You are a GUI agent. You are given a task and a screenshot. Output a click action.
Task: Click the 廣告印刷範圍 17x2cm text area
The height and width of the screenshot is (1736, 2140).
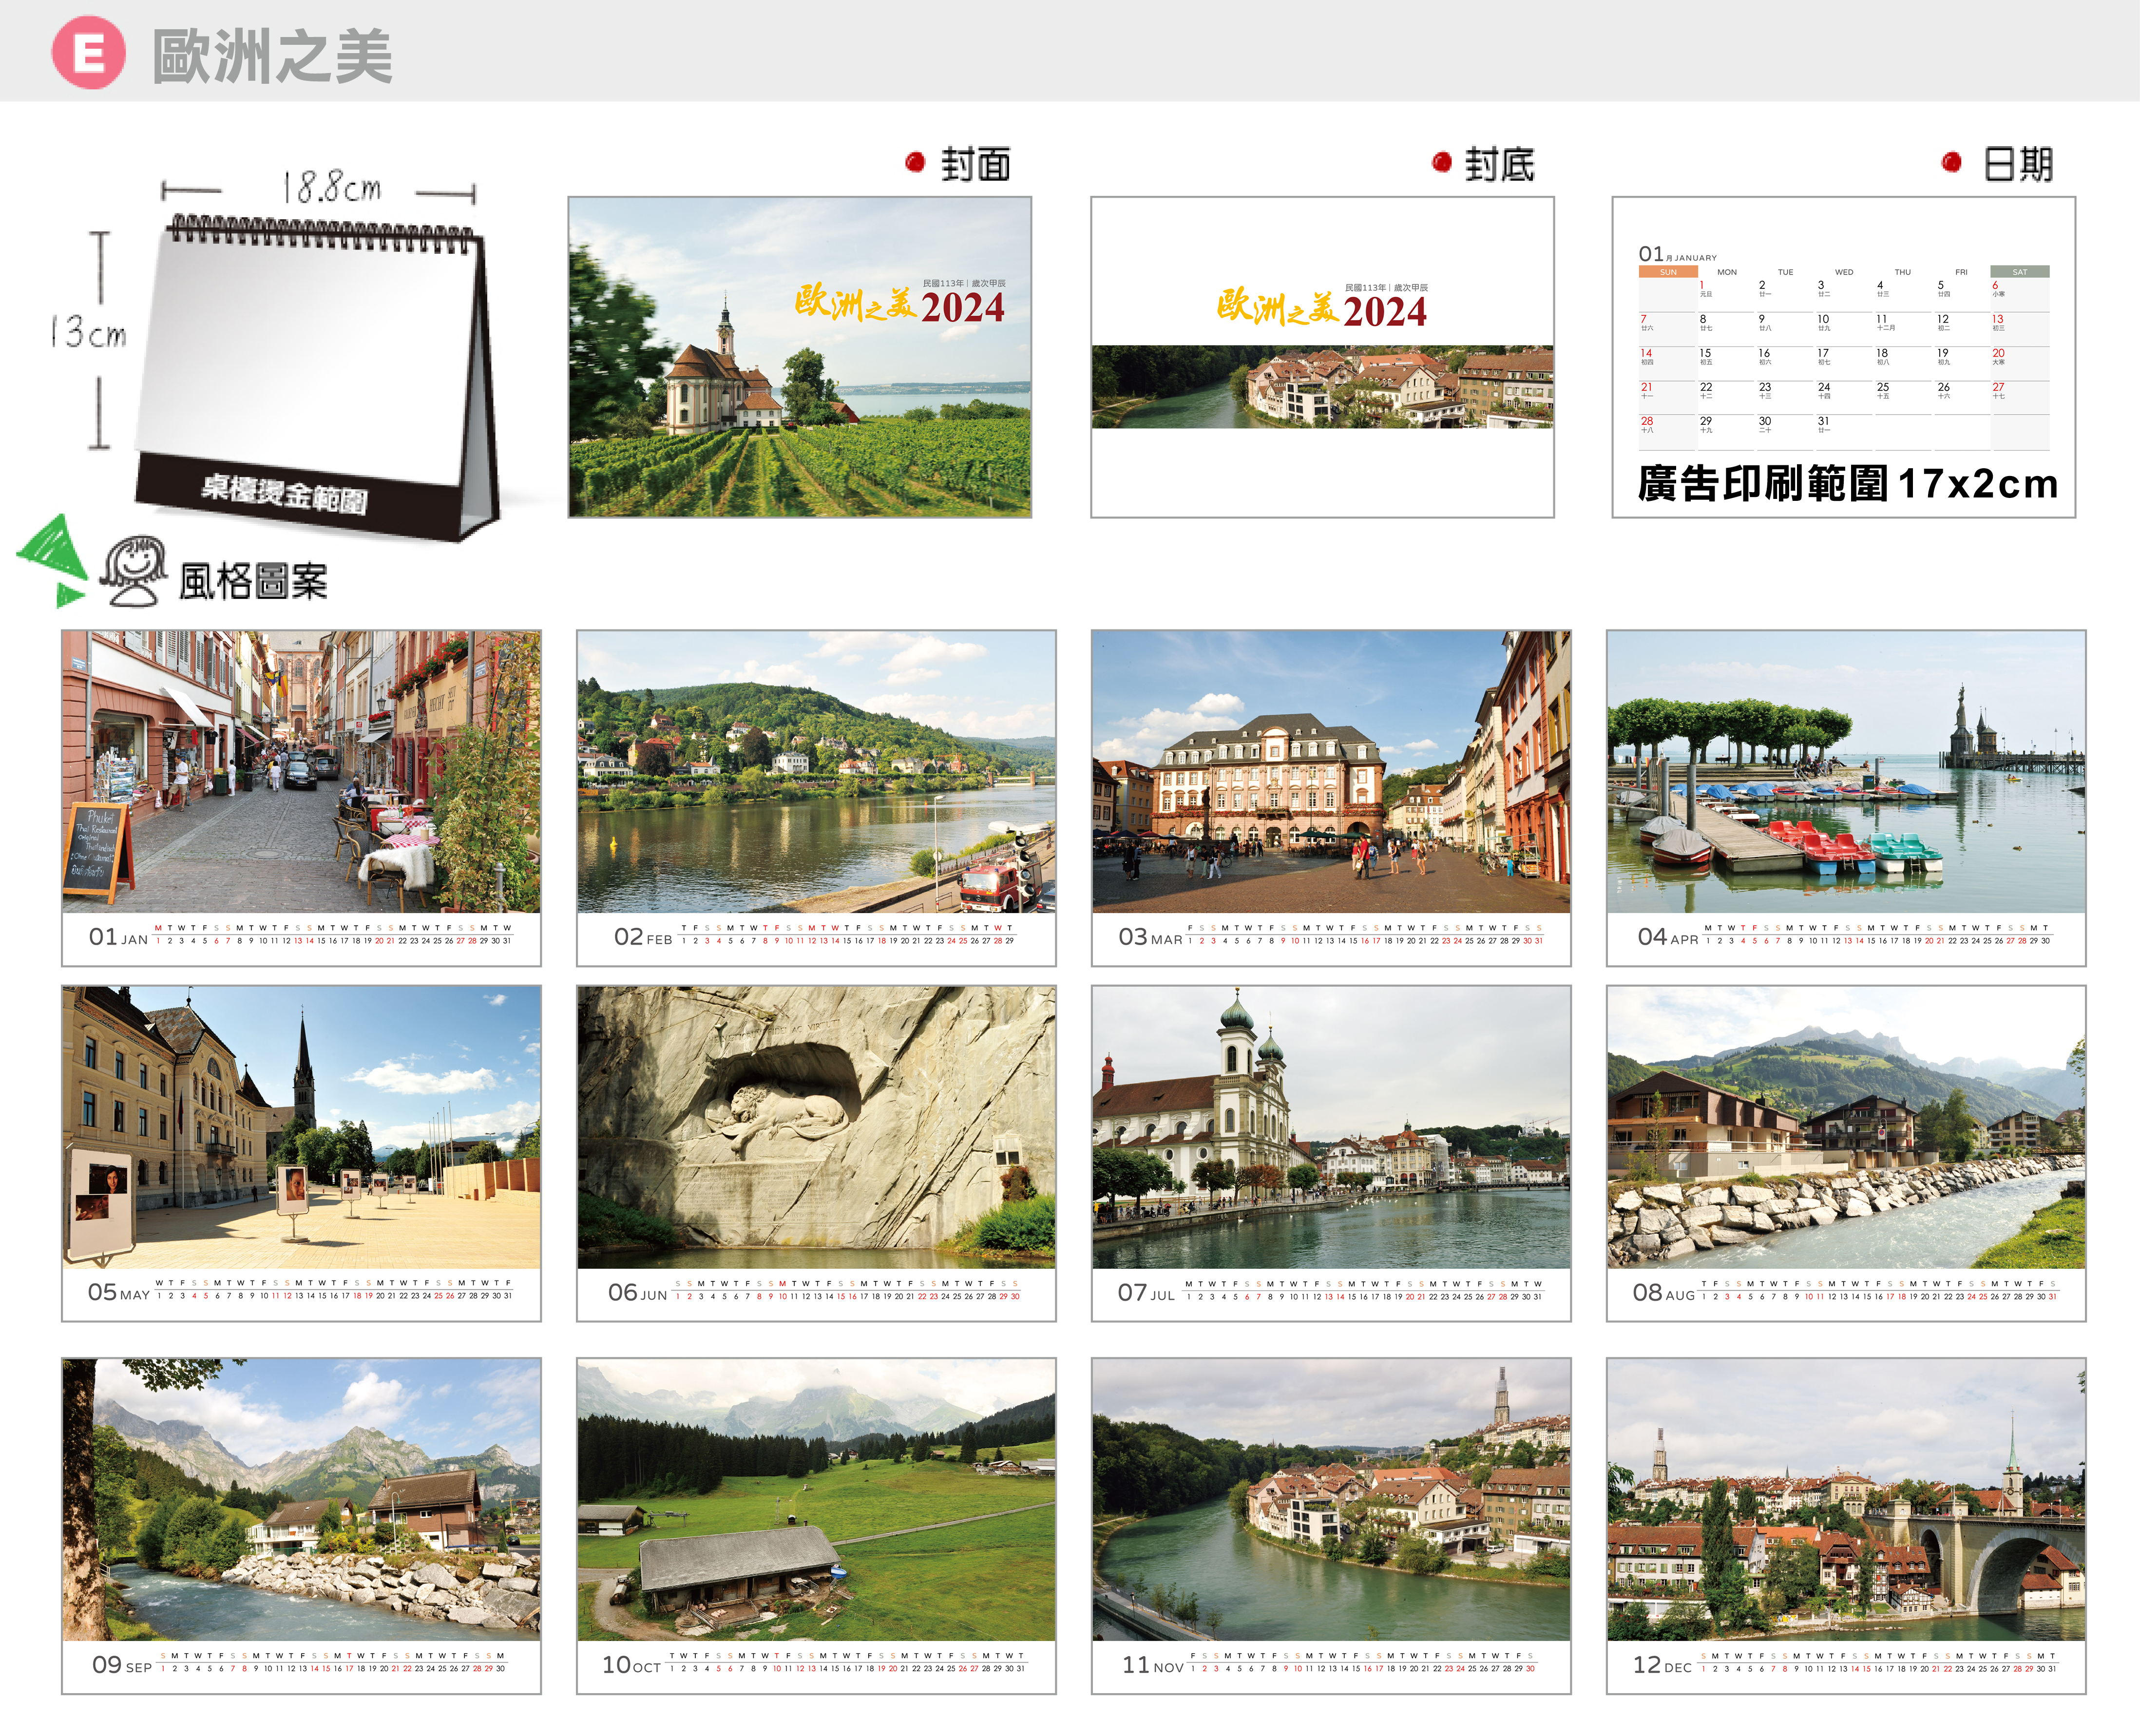tap(1847, 484)
